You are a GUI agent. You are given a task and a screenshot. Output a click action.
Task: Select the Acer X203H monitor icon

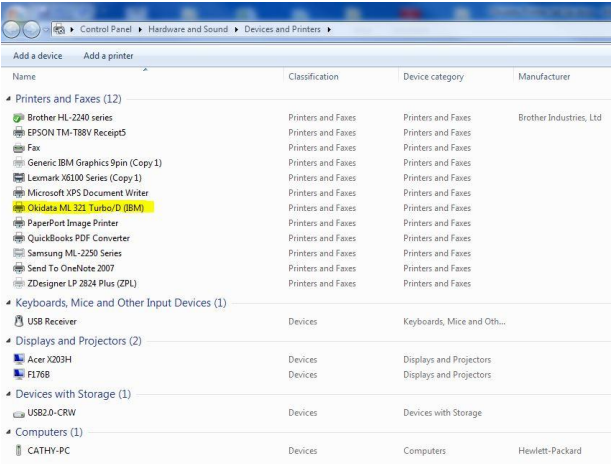click(19, 359)
